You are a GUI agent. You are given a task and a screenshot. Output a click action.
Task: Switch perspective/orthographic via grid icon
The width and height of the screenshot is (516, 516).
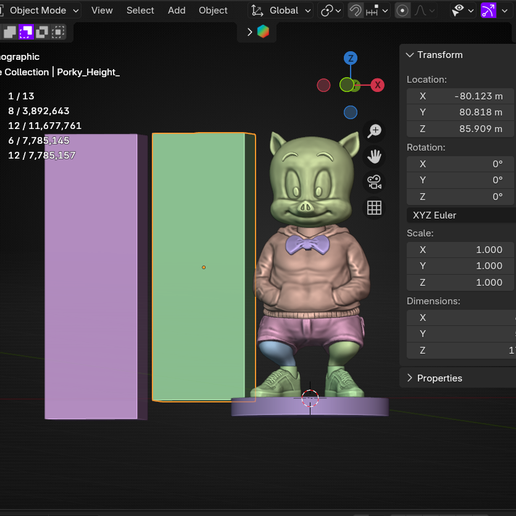(x=374, y=208)
